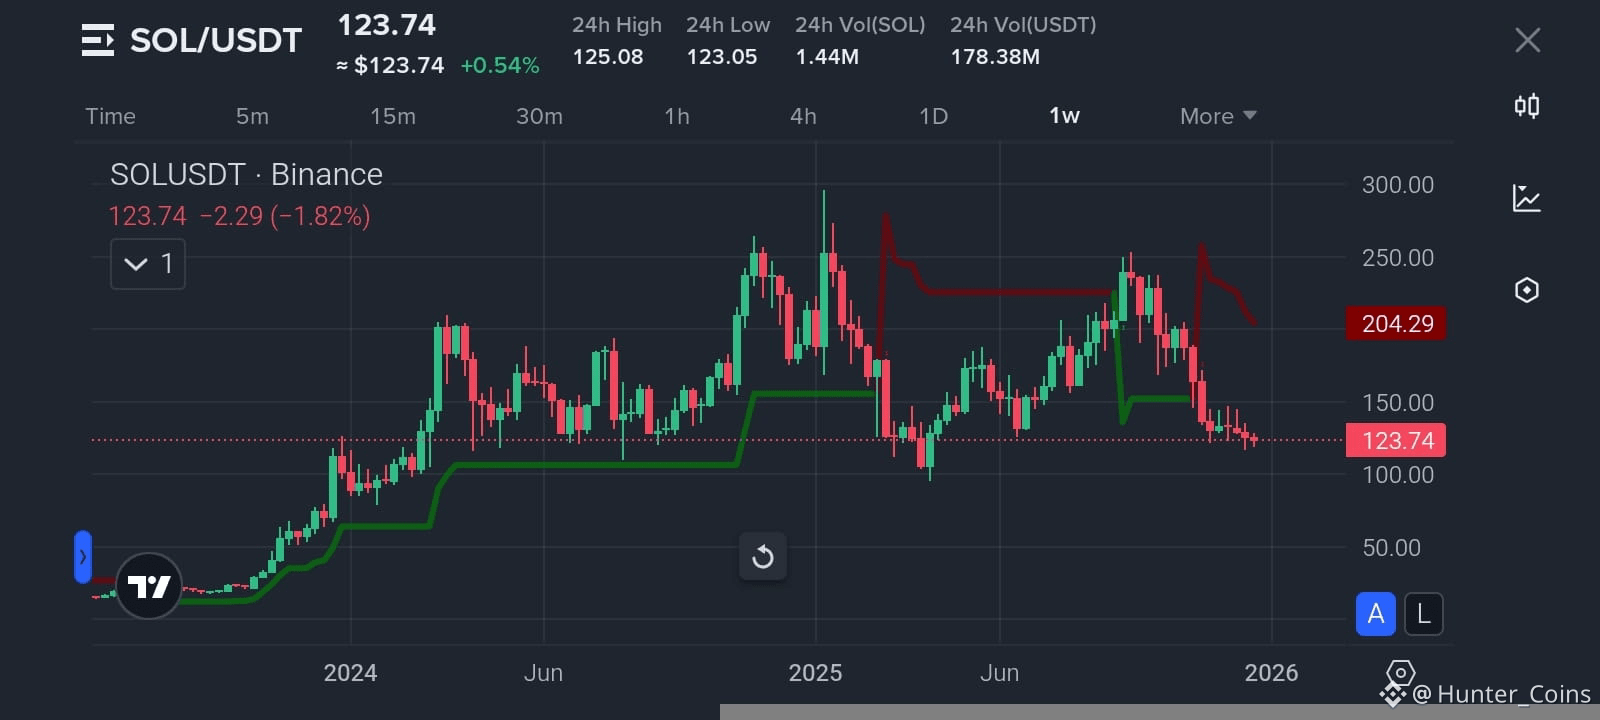
Task: Switch to the 1D timeframe
Action: pos(933,116)
